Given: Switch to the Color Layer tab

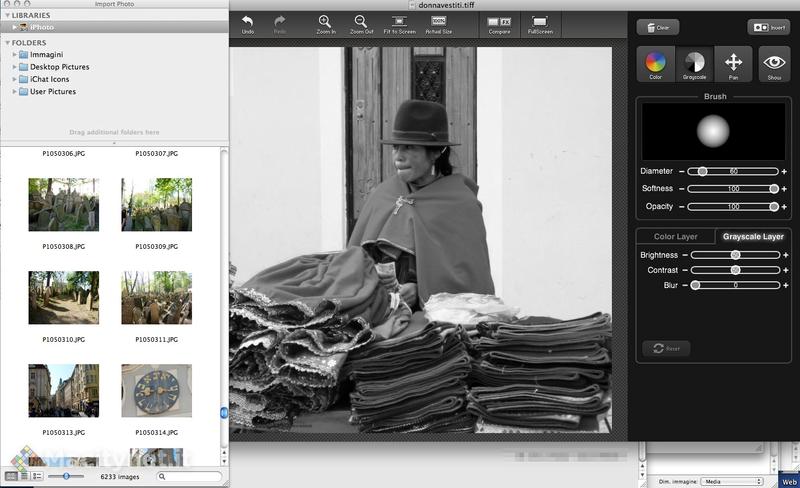Looking at the screenshot, I should click(x=675, y=237).
